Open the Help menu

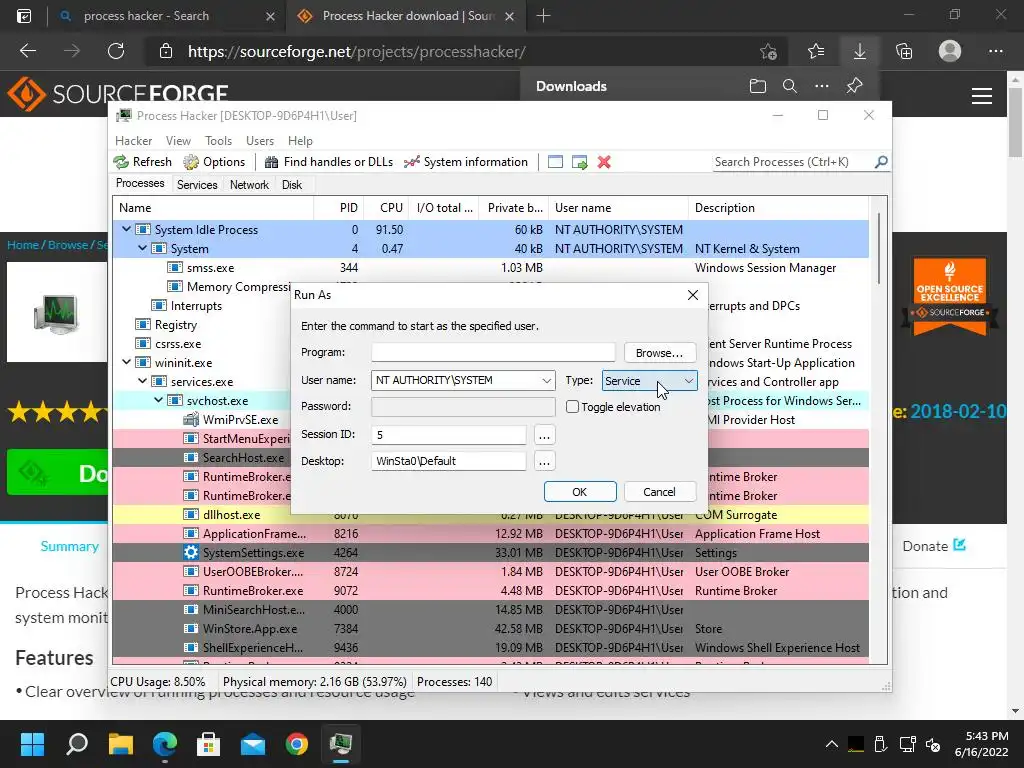(300, 140)
